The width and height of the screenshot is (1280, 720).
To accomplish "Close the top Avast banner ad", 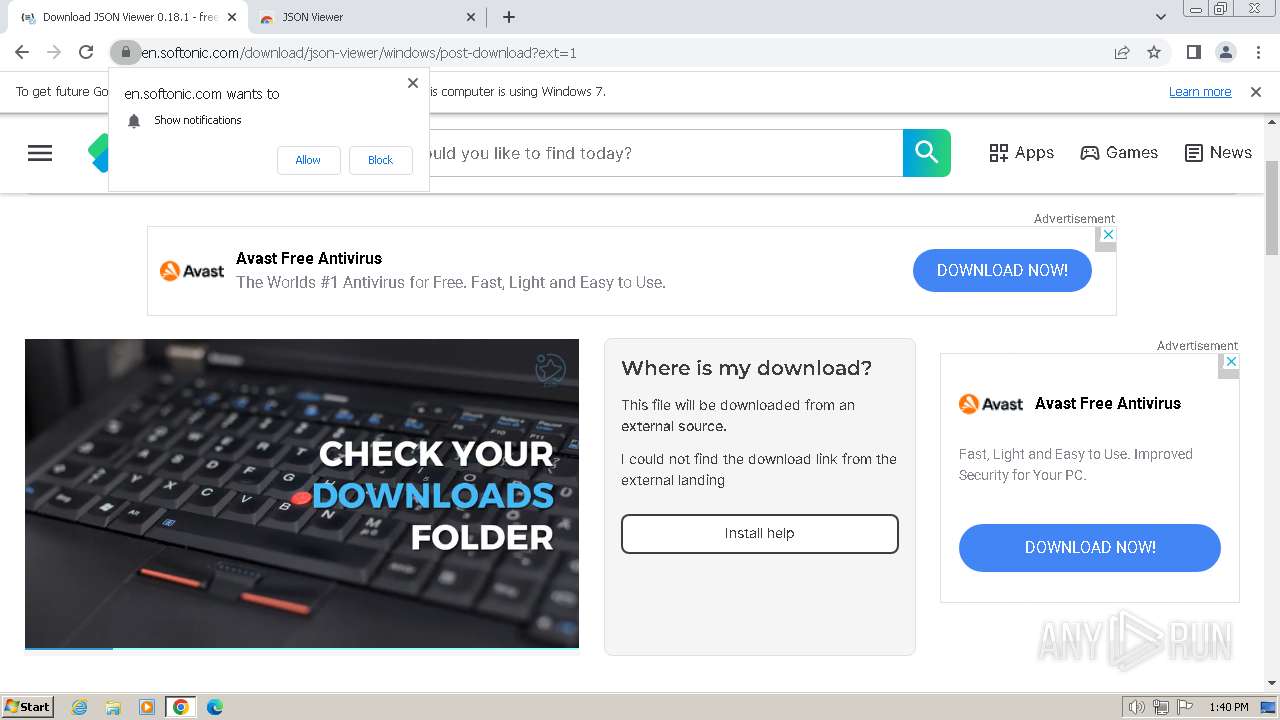I will (x=1107, y=233).
